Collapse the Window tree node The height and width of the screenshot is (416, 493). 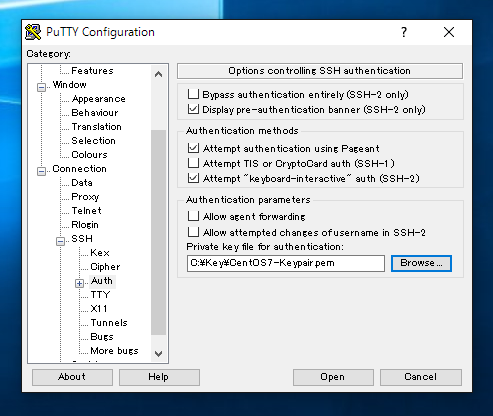[x=41, y=87]
